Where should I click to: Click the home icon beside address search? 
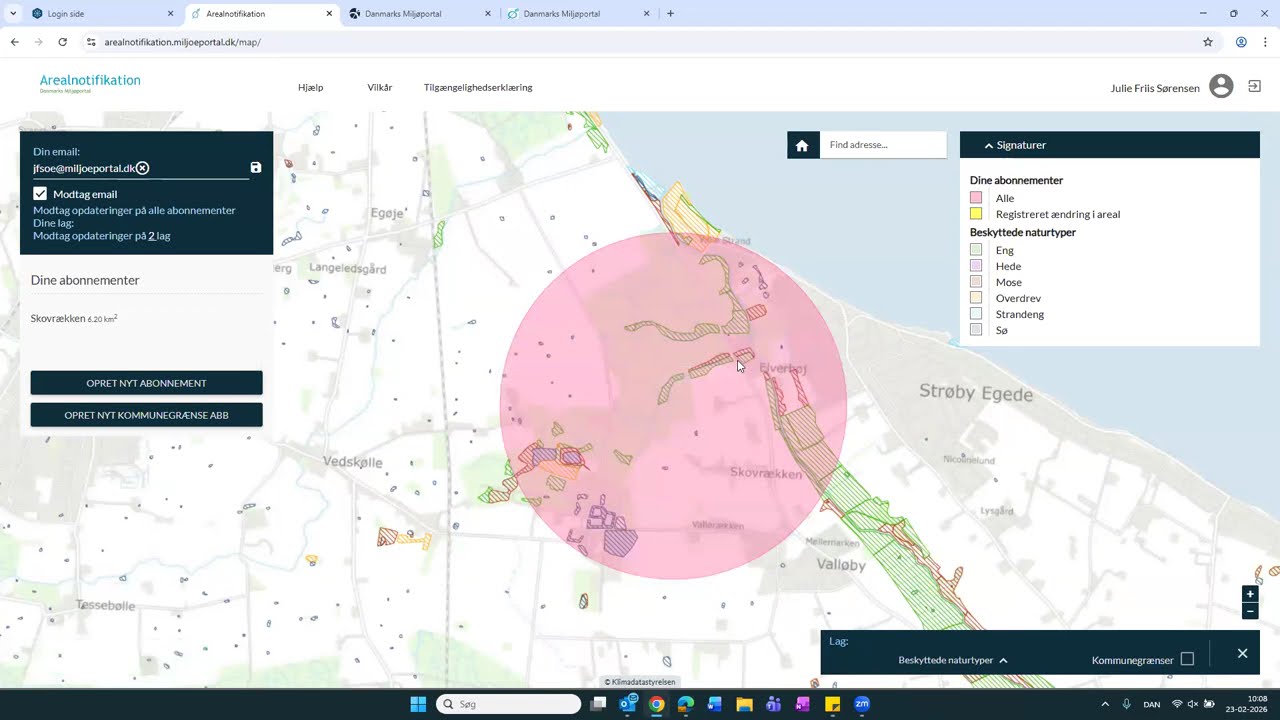pos(802,145)
